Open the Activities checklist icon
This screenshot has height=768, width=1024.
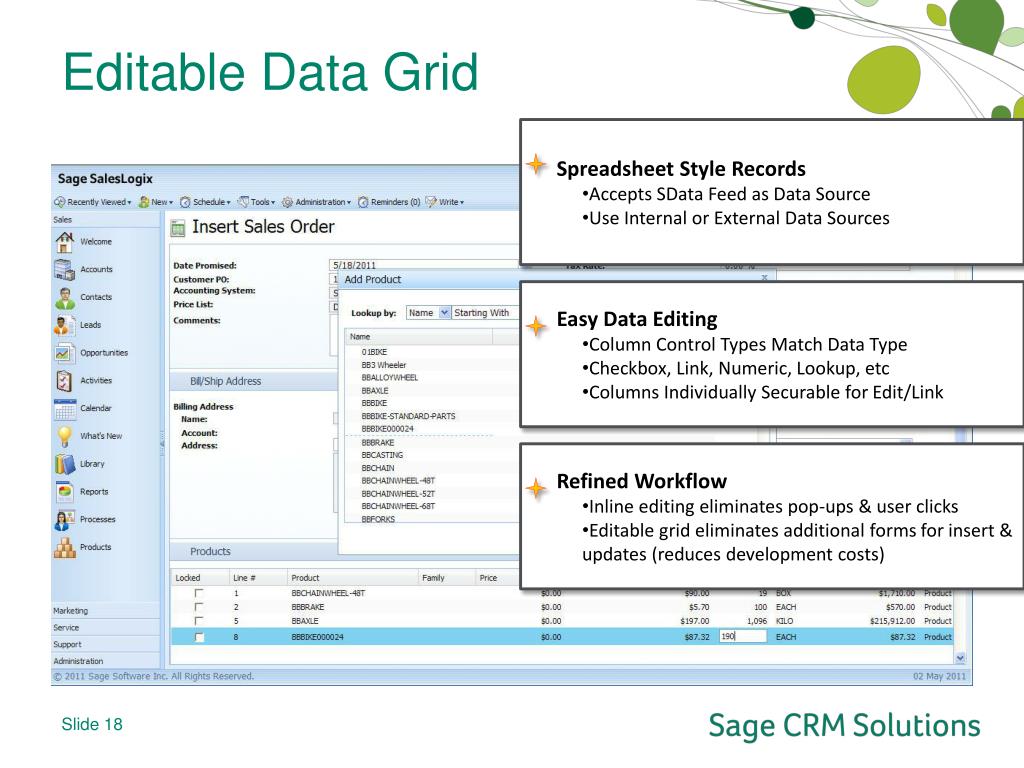point(64,380)
